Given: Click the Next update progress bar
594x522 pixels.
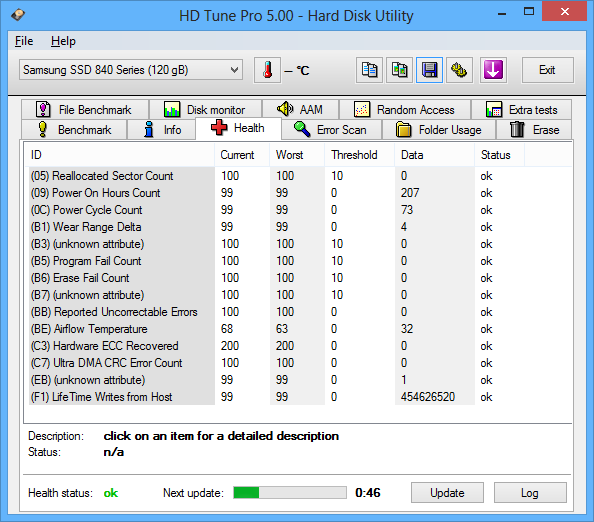Looking at the screenshot, I should pos(290,492).
